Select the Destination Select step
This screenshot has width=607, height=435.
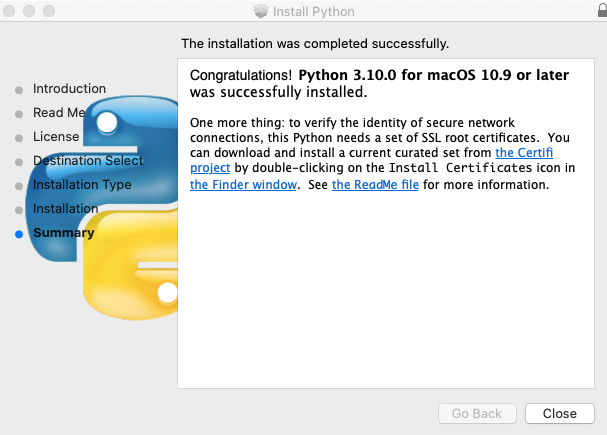coord(88,161)
